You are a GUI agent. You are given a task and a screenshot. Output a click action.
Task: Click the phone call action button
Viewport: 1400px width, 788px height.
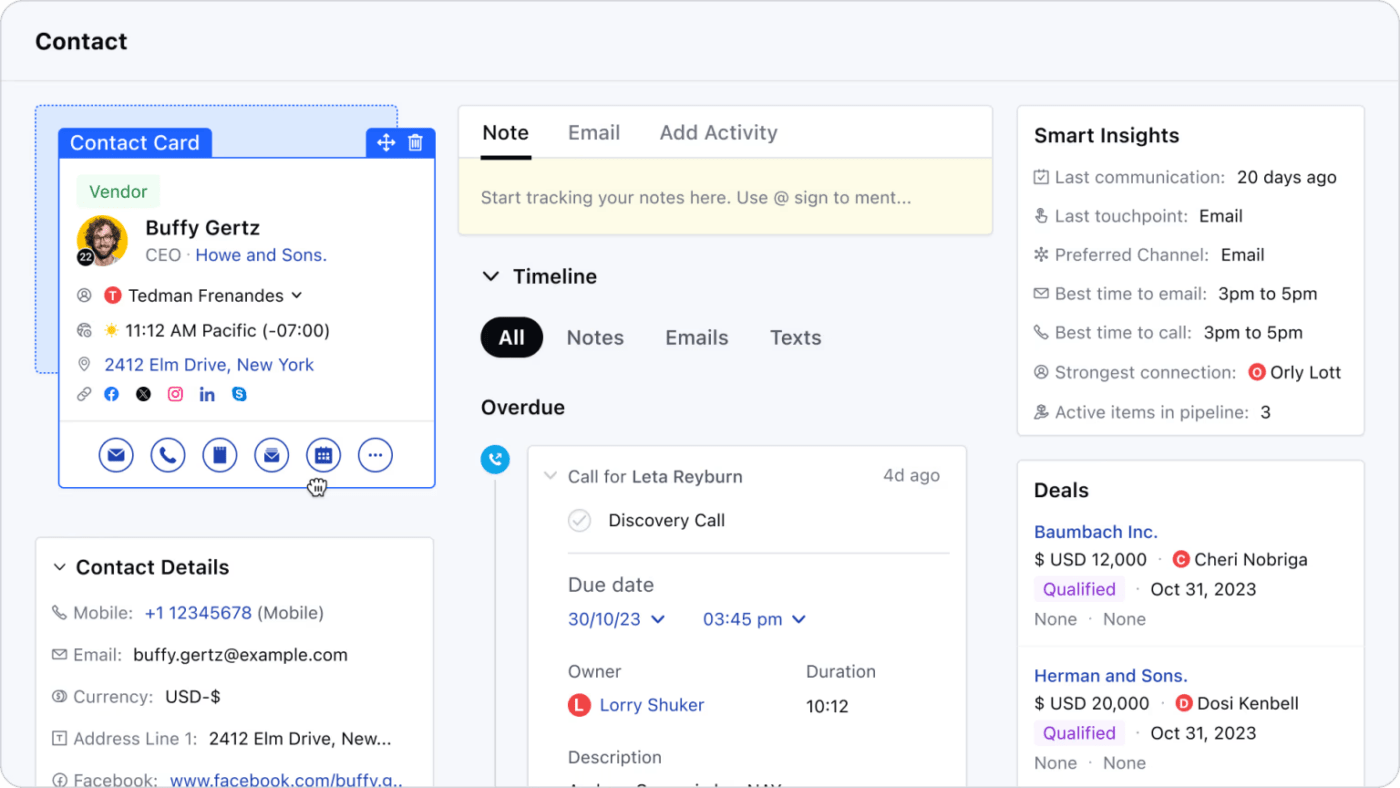coord(168,456)
